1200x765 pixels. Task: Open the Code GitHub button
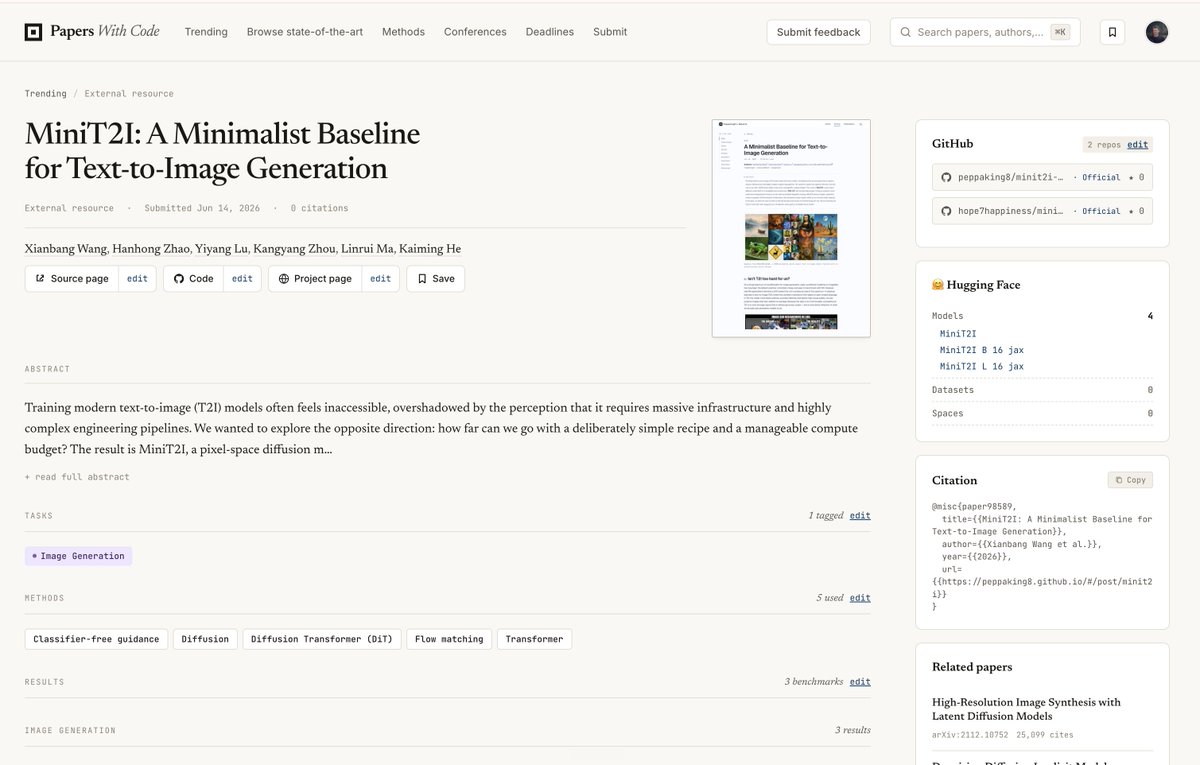click(x=193, y=279)
